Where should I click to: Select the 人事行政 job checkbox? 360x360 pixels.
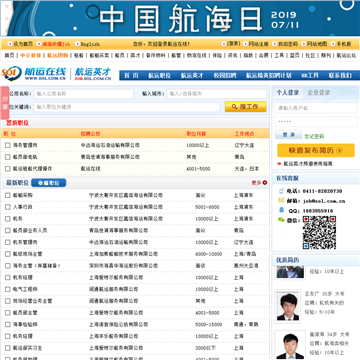pos(8,207)
